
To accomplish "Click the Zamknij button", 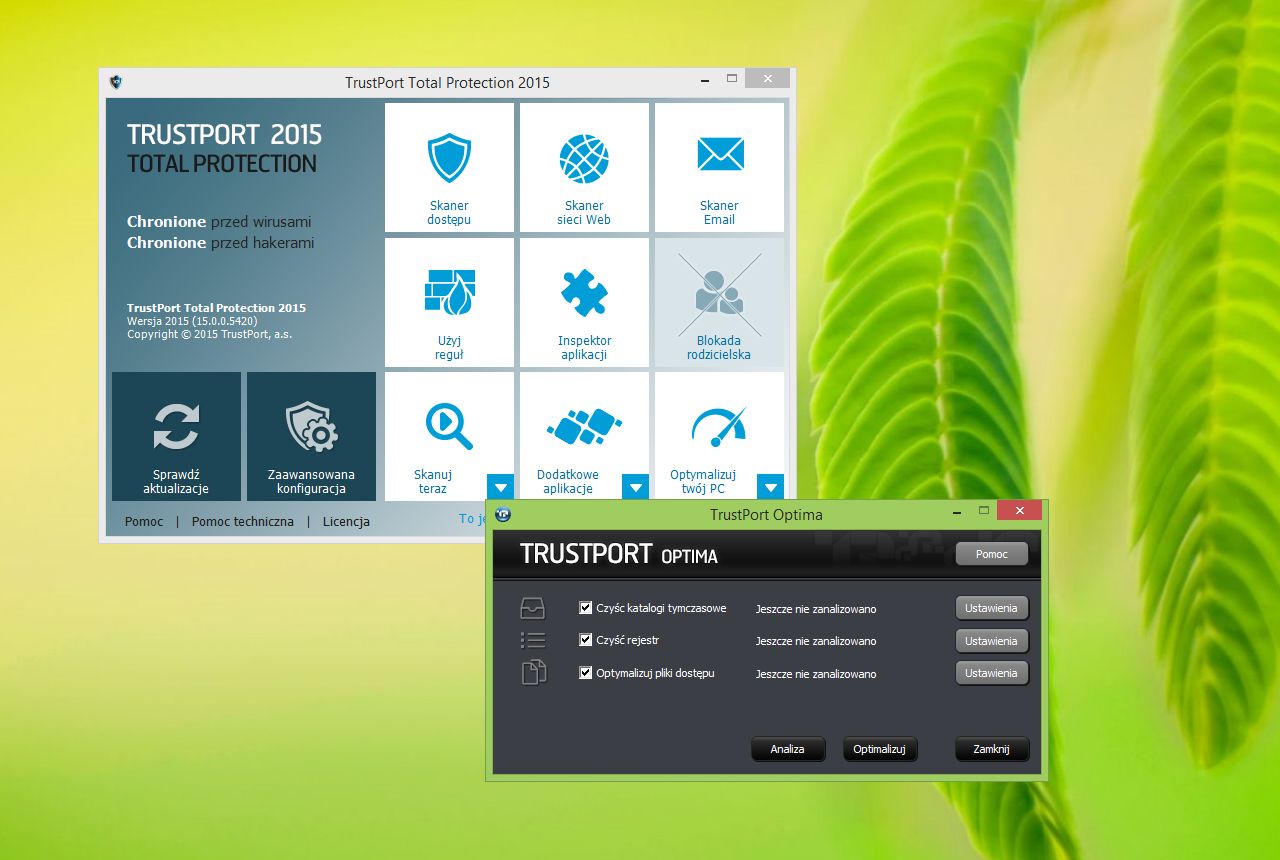I will click(x=992, y=749).
